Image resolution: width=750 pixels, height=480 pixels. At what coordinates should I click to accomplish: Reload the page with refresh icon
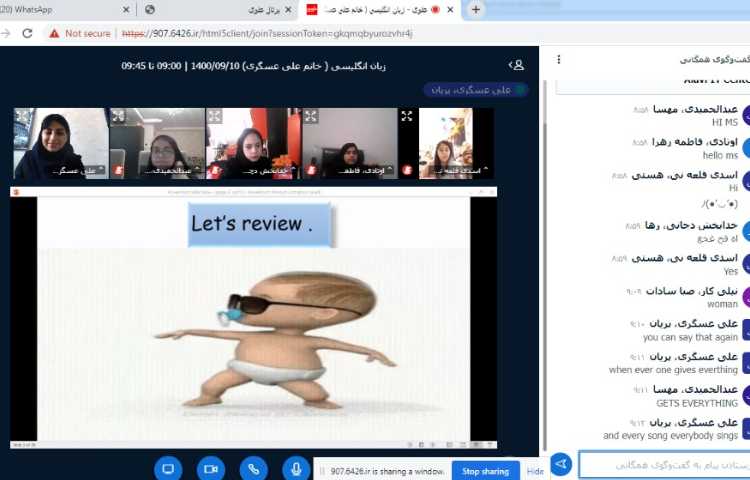pos(27,33)
